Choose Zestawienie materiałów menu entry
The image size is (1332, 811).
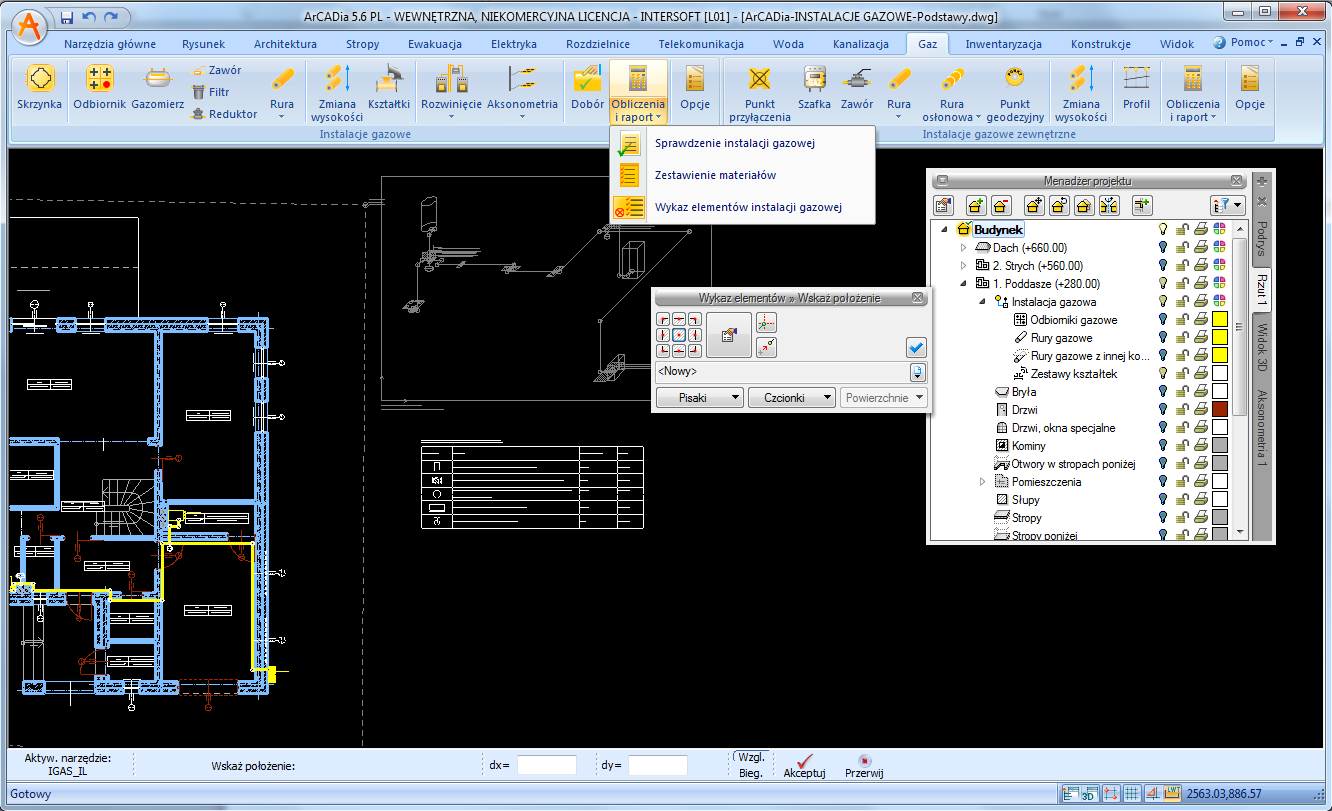(x=715, y=175)
